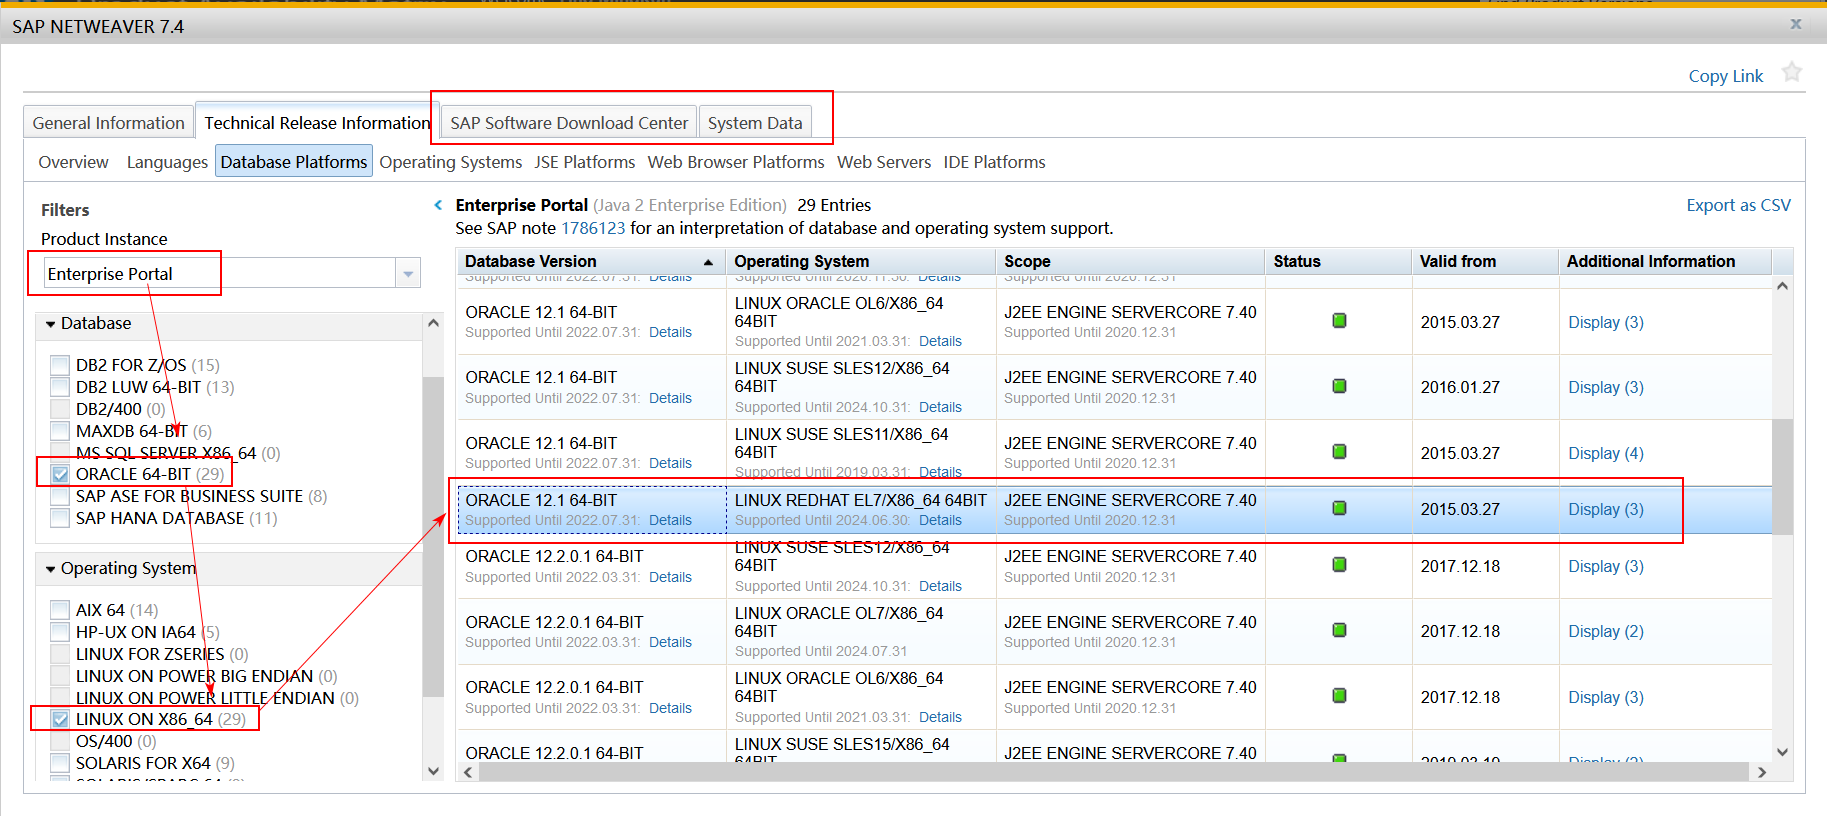Image resolution: width=1827 pixels, height=816 pixels.
Task: Uncheck the LINUX ON X86_64 filter
Action: coord(60,719)
